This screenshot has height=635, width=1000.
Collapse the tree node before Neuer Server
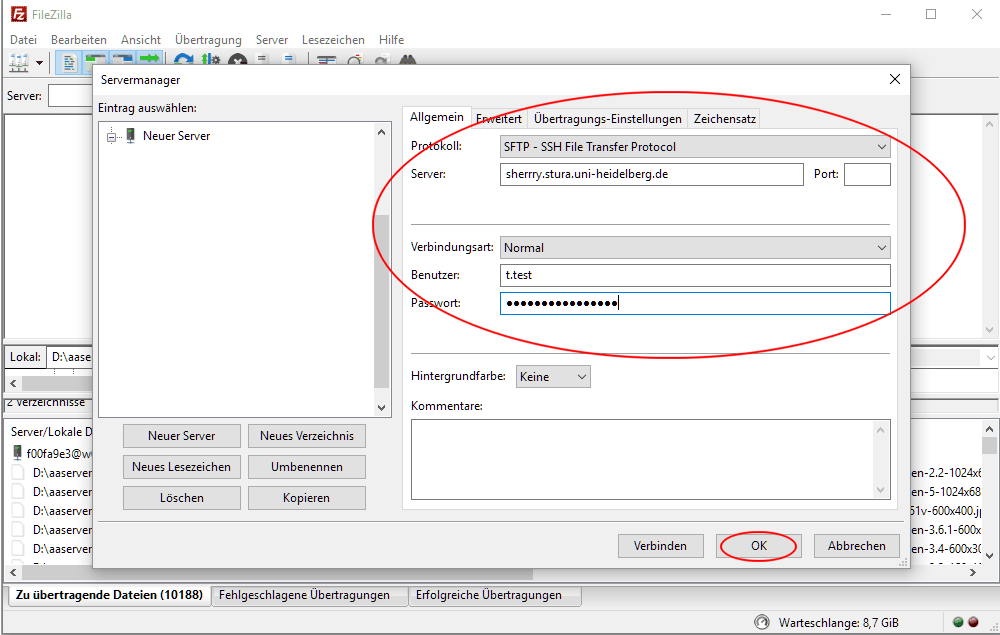(112, 136)
